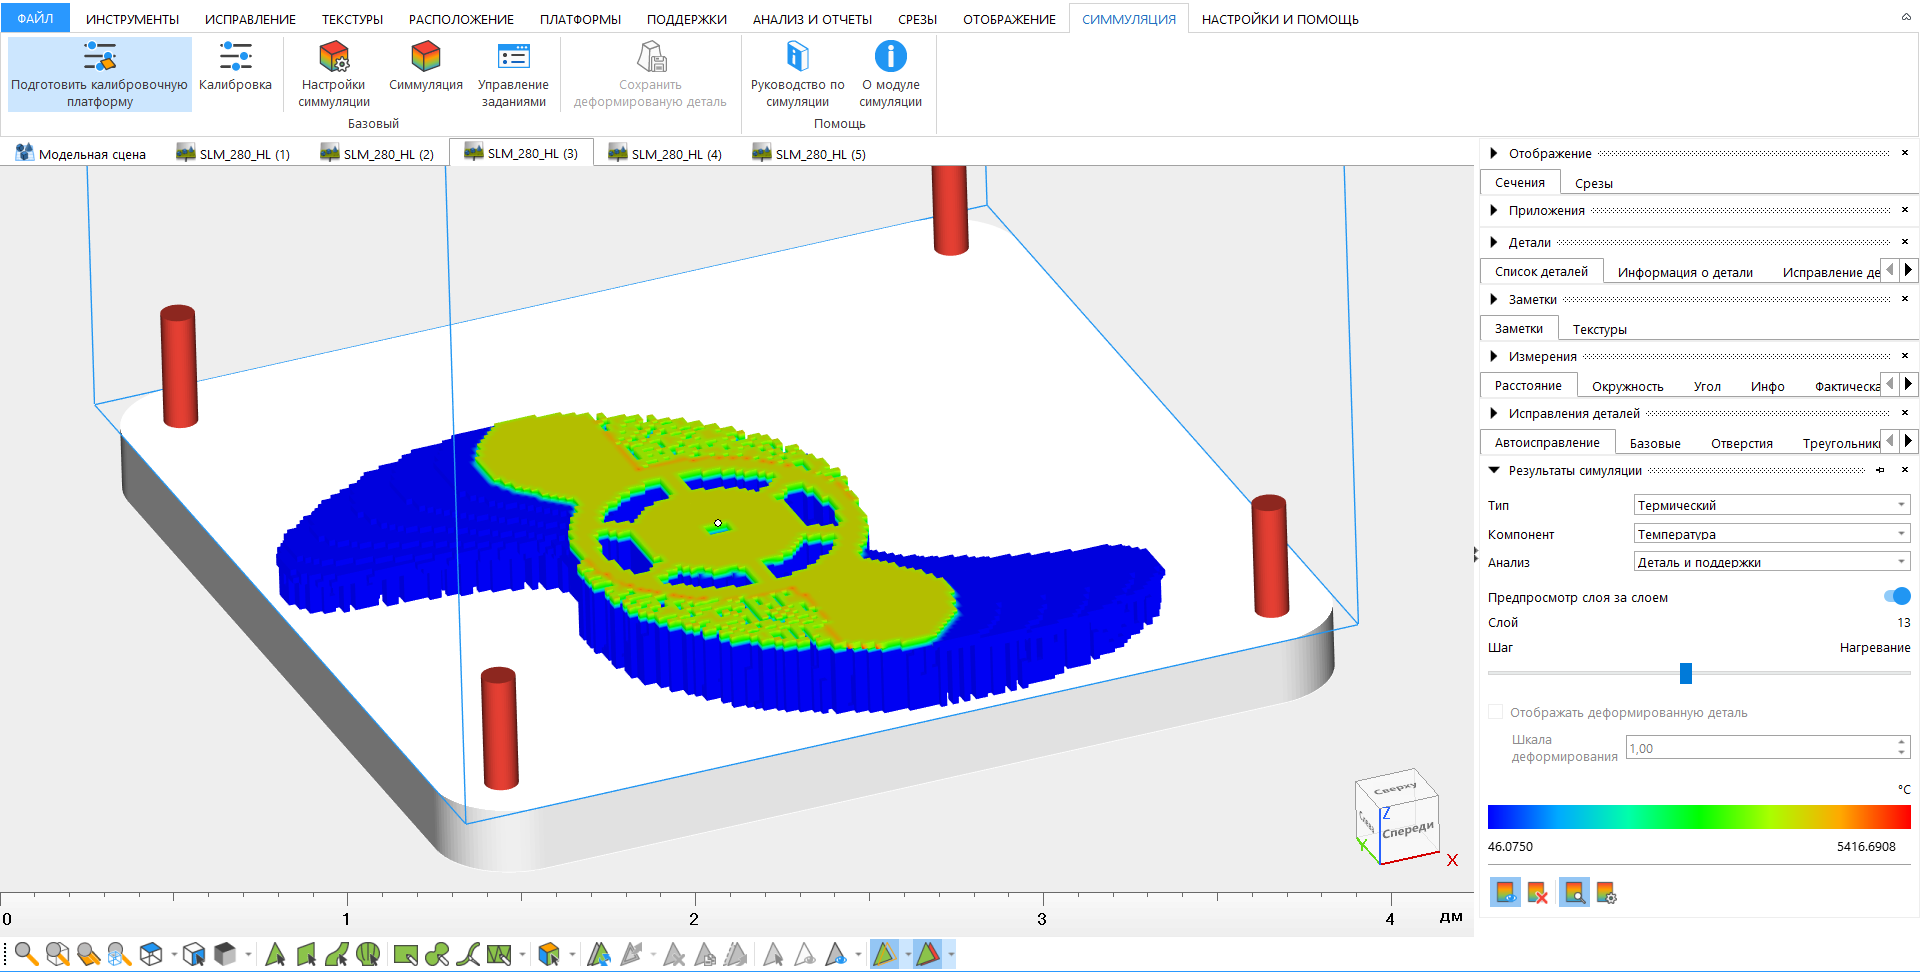The image size is (1920, 972).
Task: Open the Модельная сцена tab
Action: [x=81, y=153]
